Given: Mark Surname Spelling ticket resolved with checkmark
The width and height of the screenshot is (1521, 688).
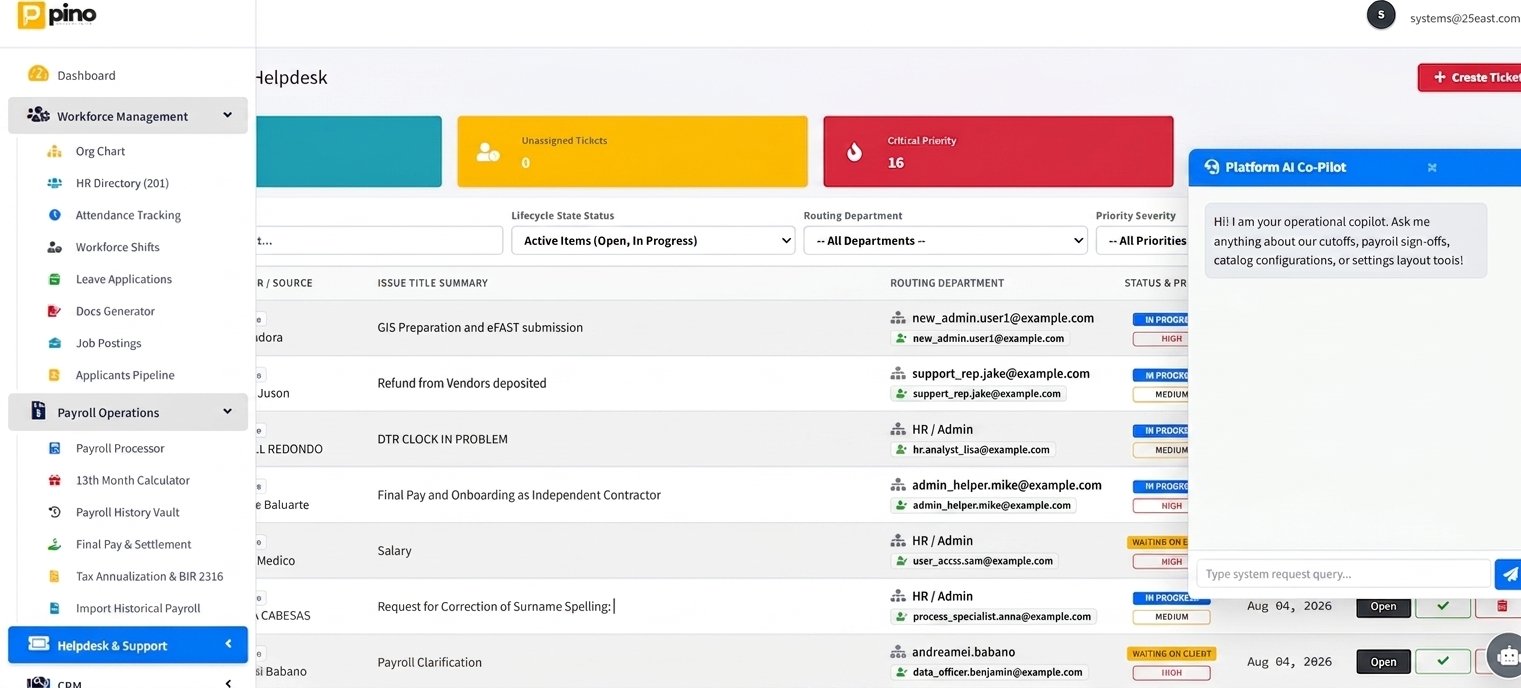Looking at the screenshot, I should (x=1443, y=606).
